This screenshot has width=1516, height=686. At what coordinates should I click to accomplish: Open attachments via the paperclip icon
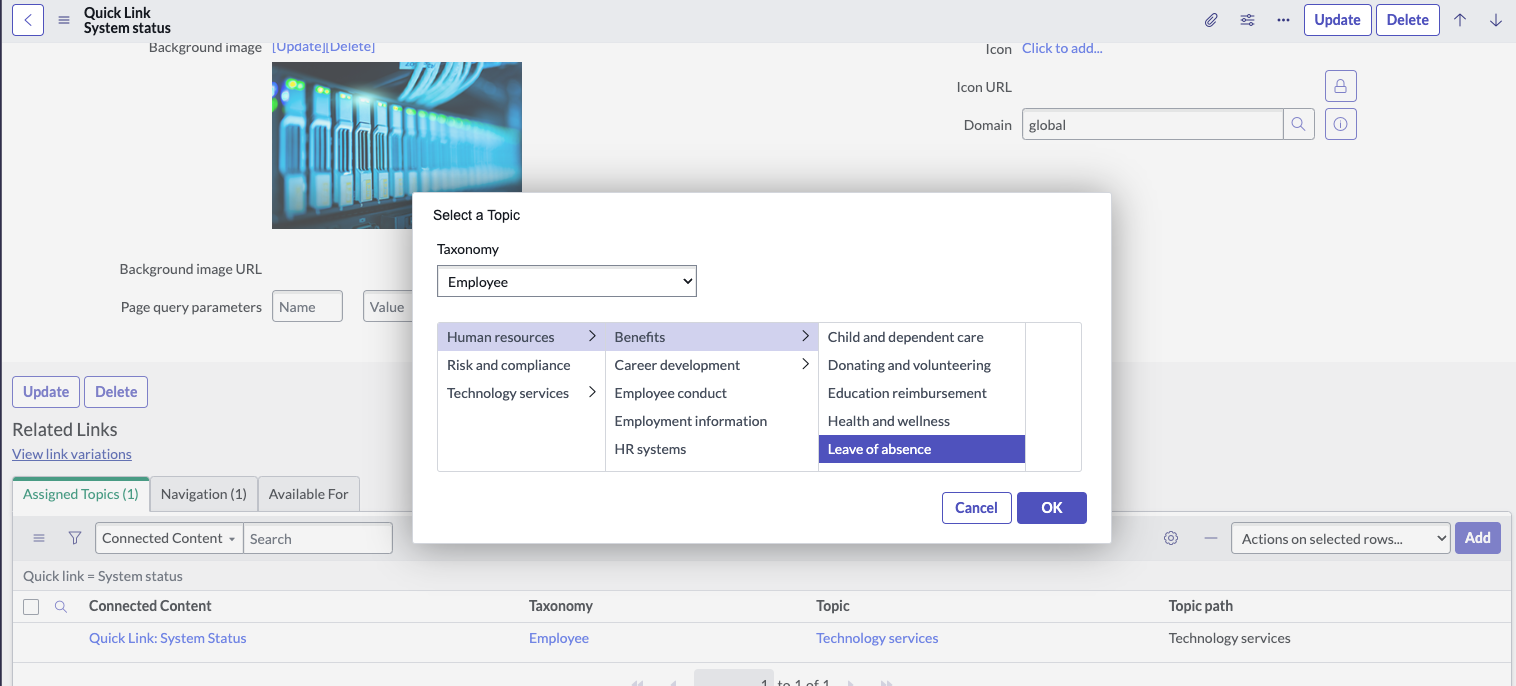coord(1211,20)
